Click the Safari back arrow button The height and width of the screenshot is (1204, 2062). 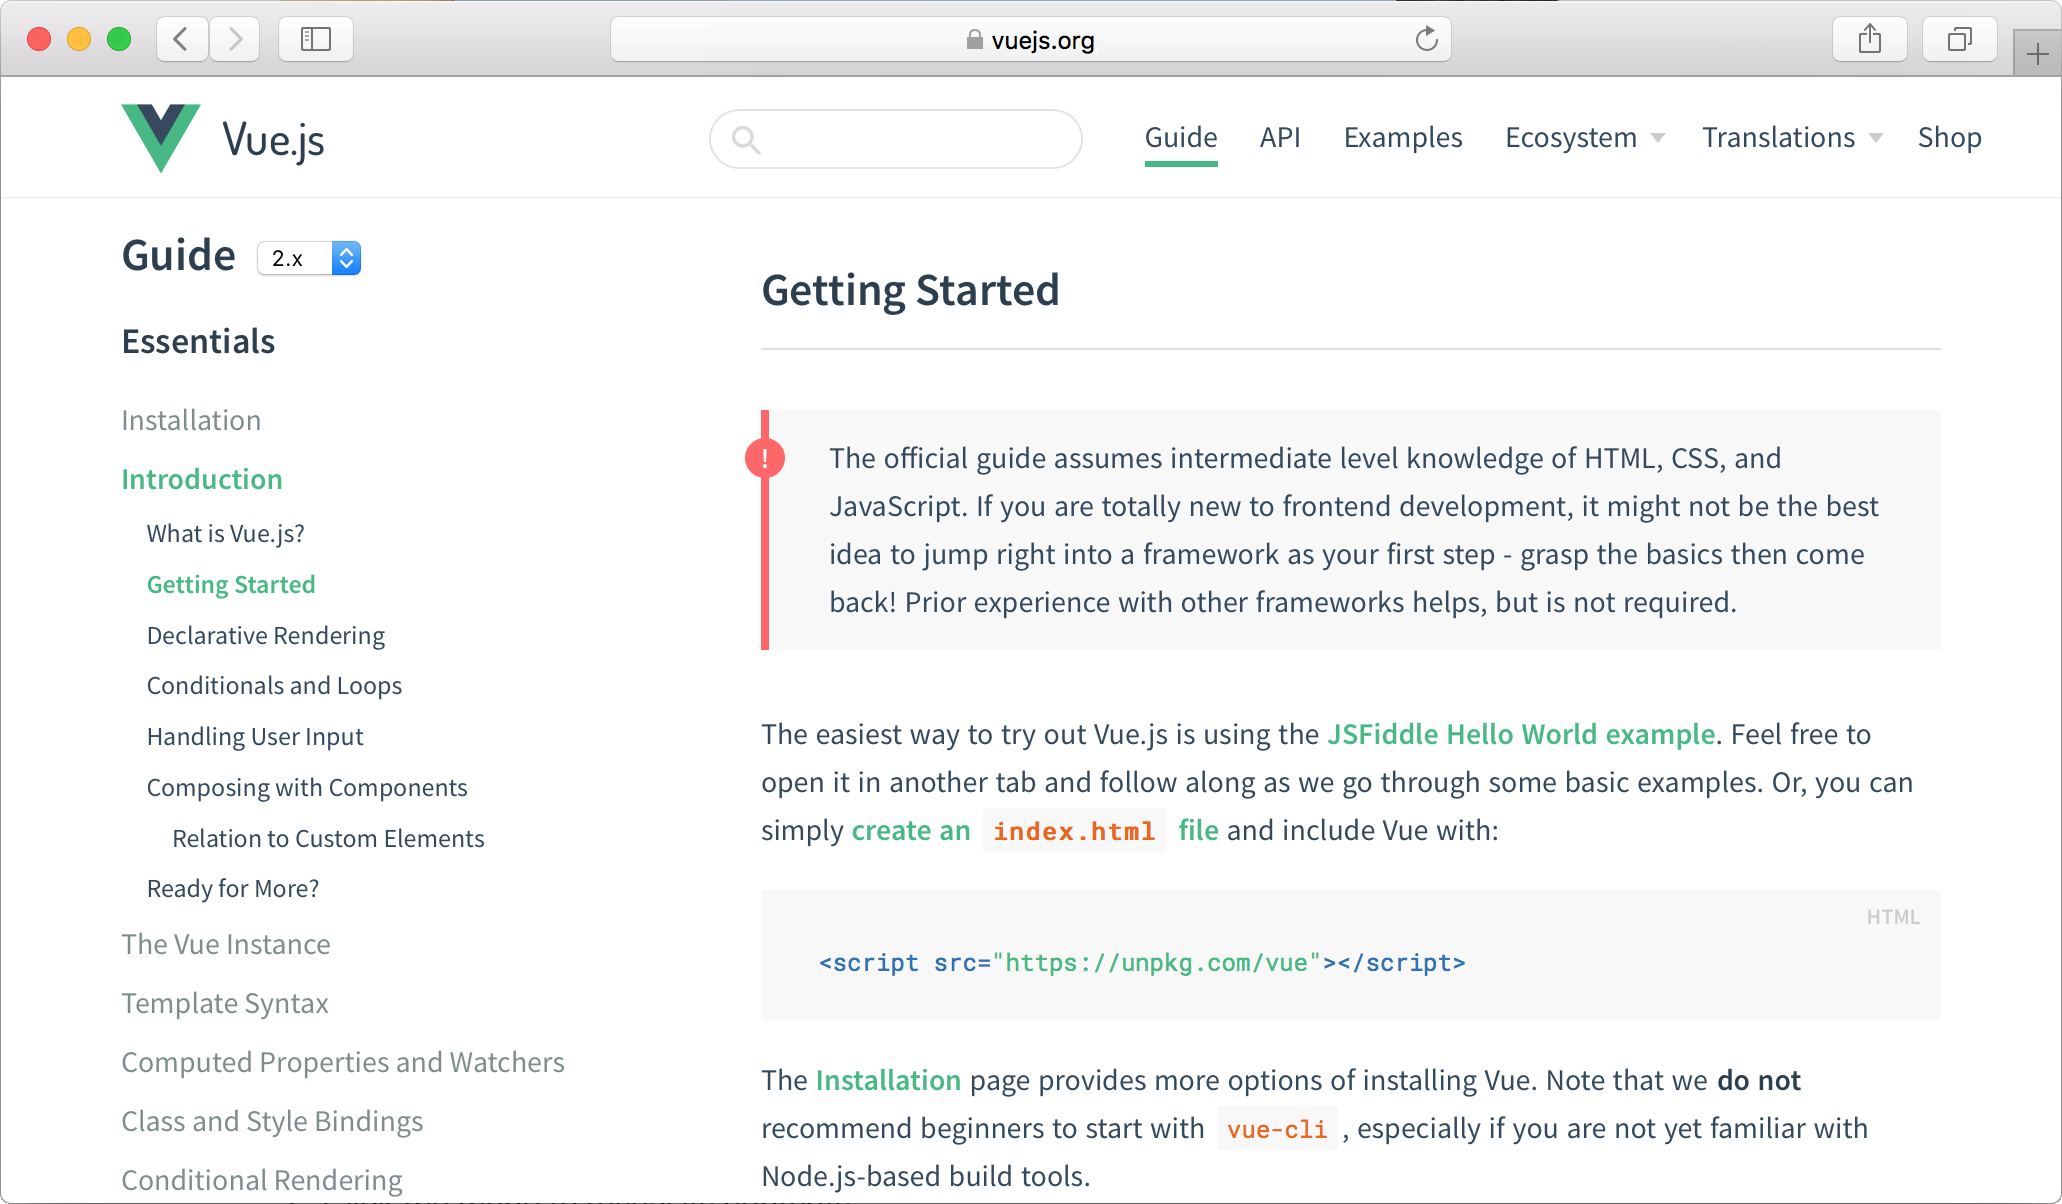point(182,39)
